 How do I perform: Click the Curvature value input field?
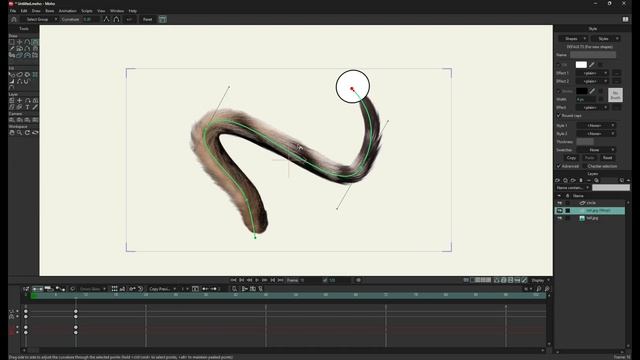91,19
